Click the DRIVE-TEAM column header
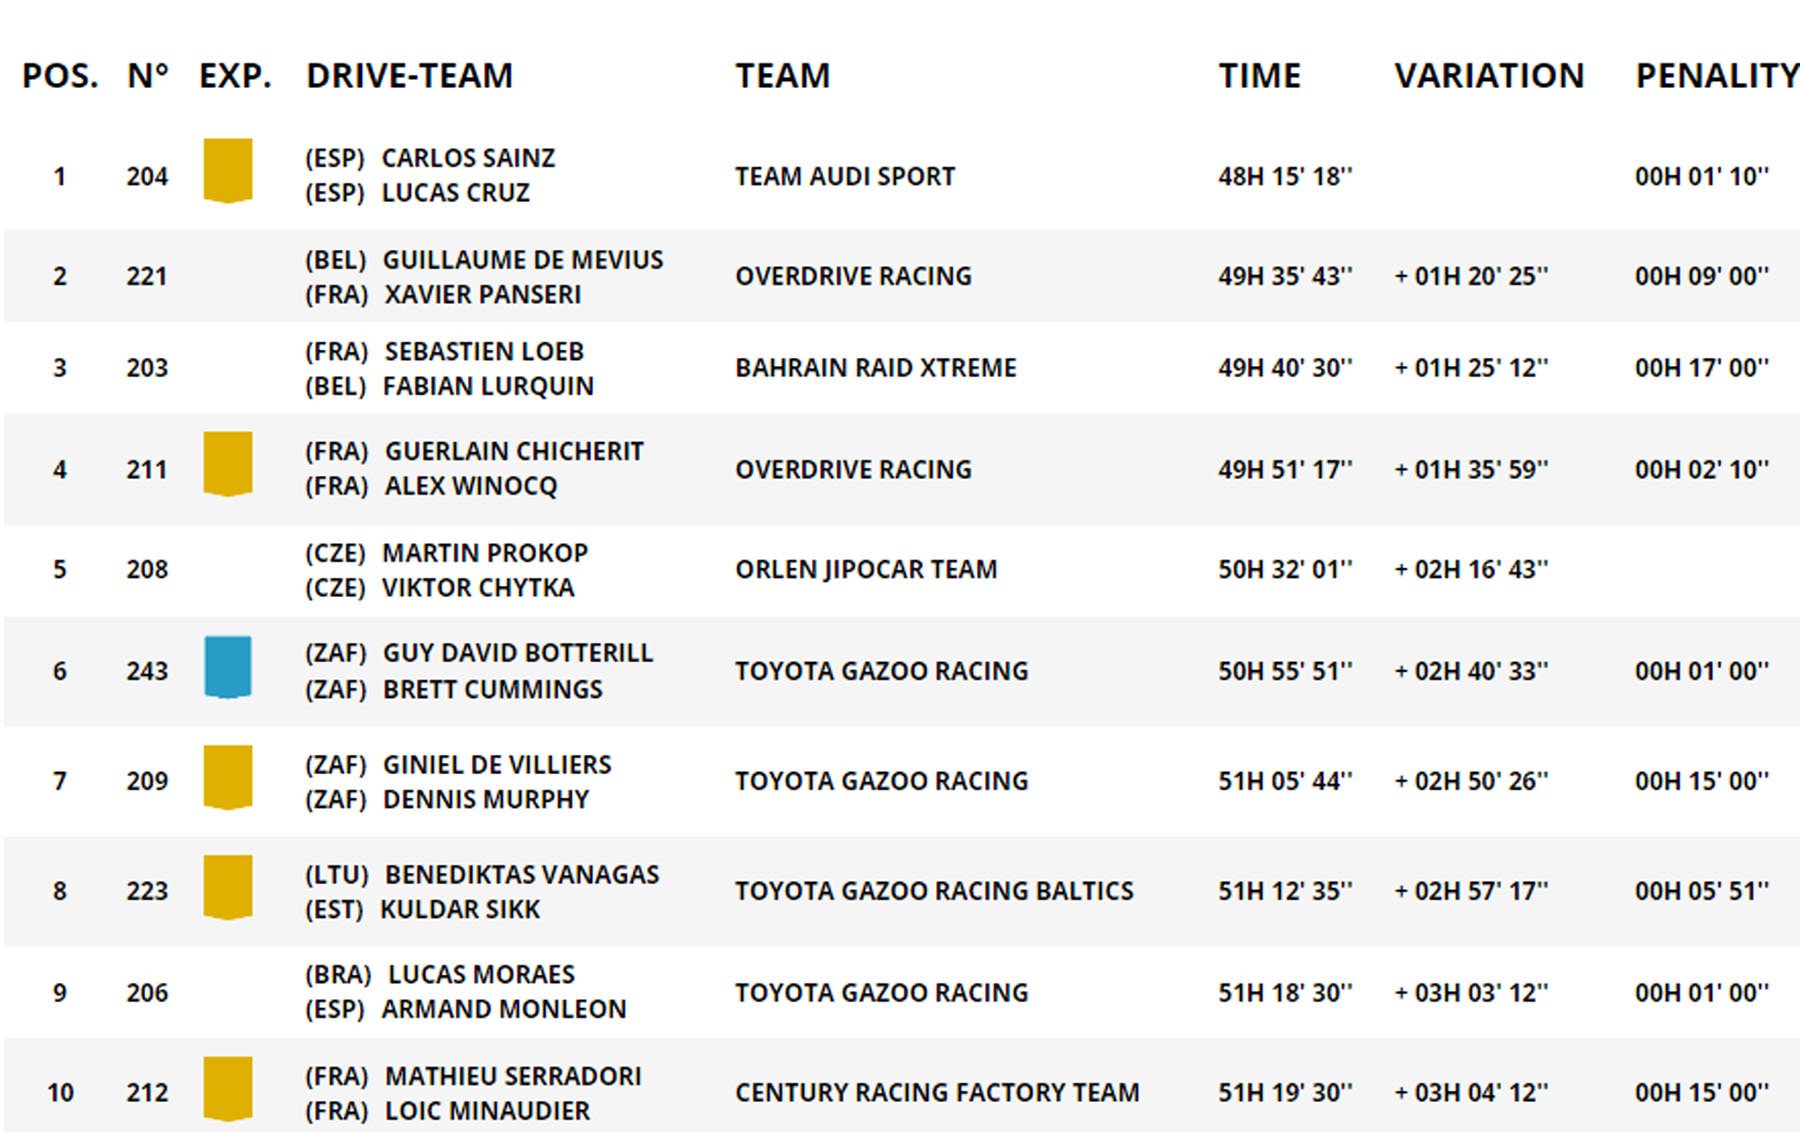The image size is (1800, 1132). 409,76
